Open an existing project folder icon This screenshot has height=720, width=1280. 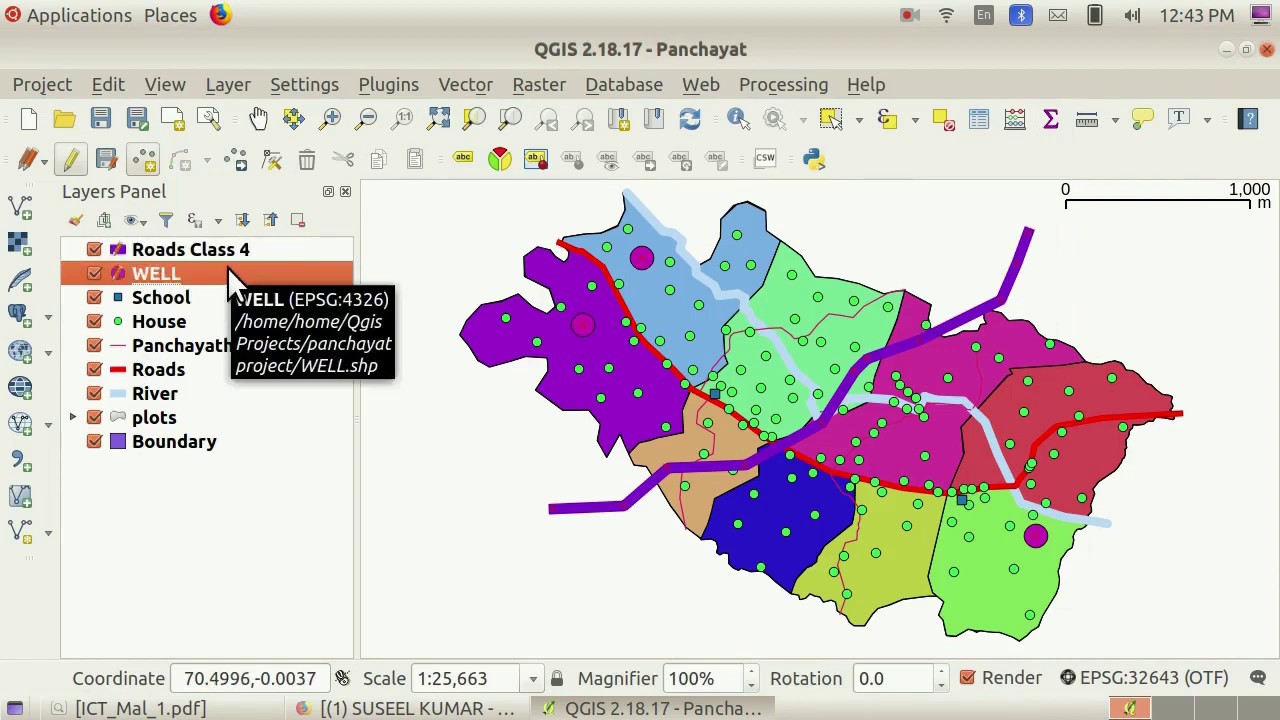click(64, 119)
